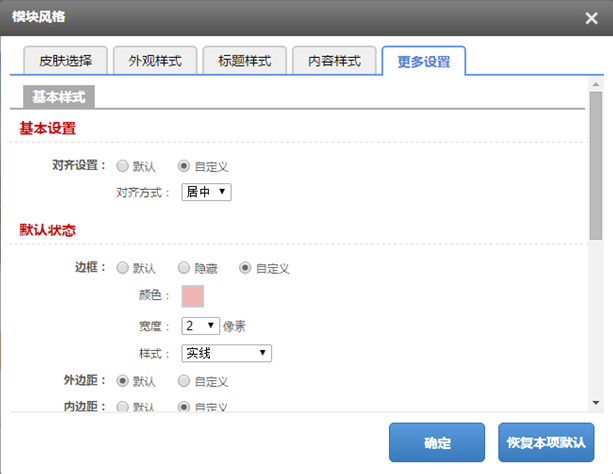Click the scrollbar down arrow
Screen dimensions: 613x474
(x=596, y=403)
